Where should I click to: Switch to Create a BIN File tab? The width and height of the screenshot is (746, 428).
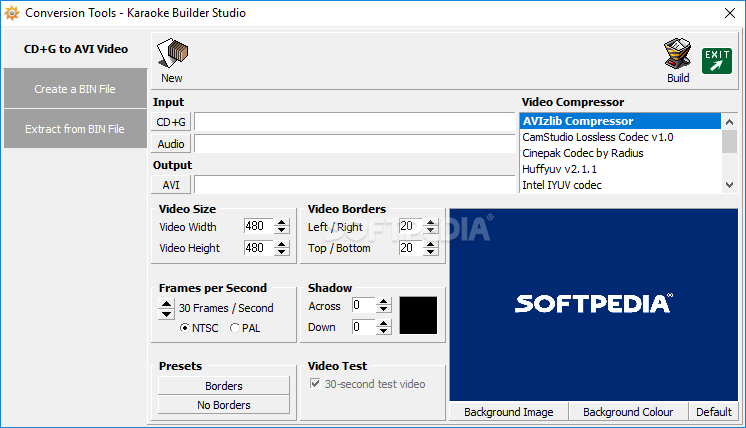75,88
